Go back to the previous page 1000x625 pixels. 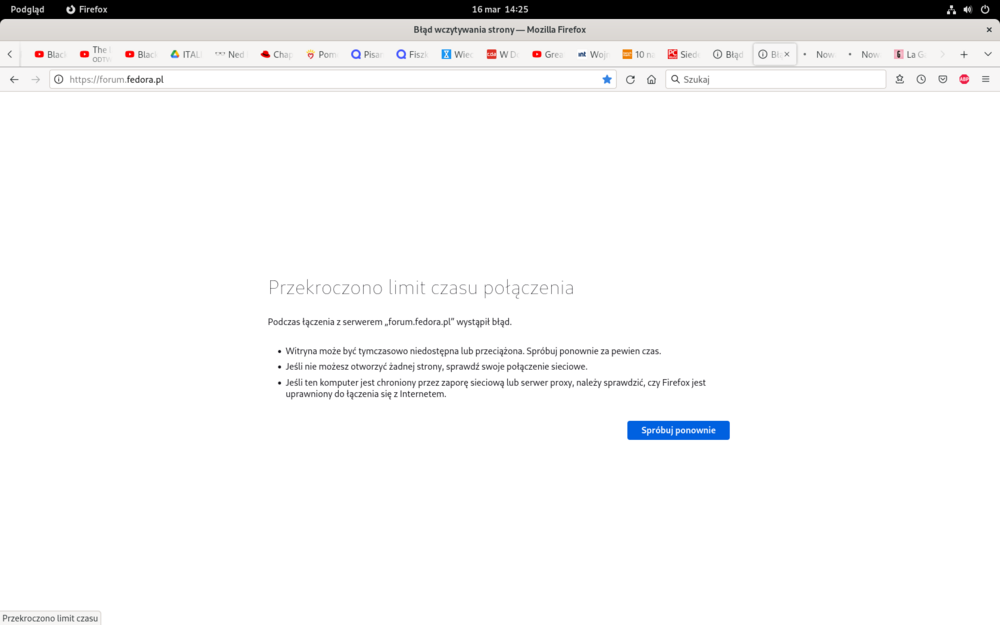pyautogui.click(x=14, y=80)
